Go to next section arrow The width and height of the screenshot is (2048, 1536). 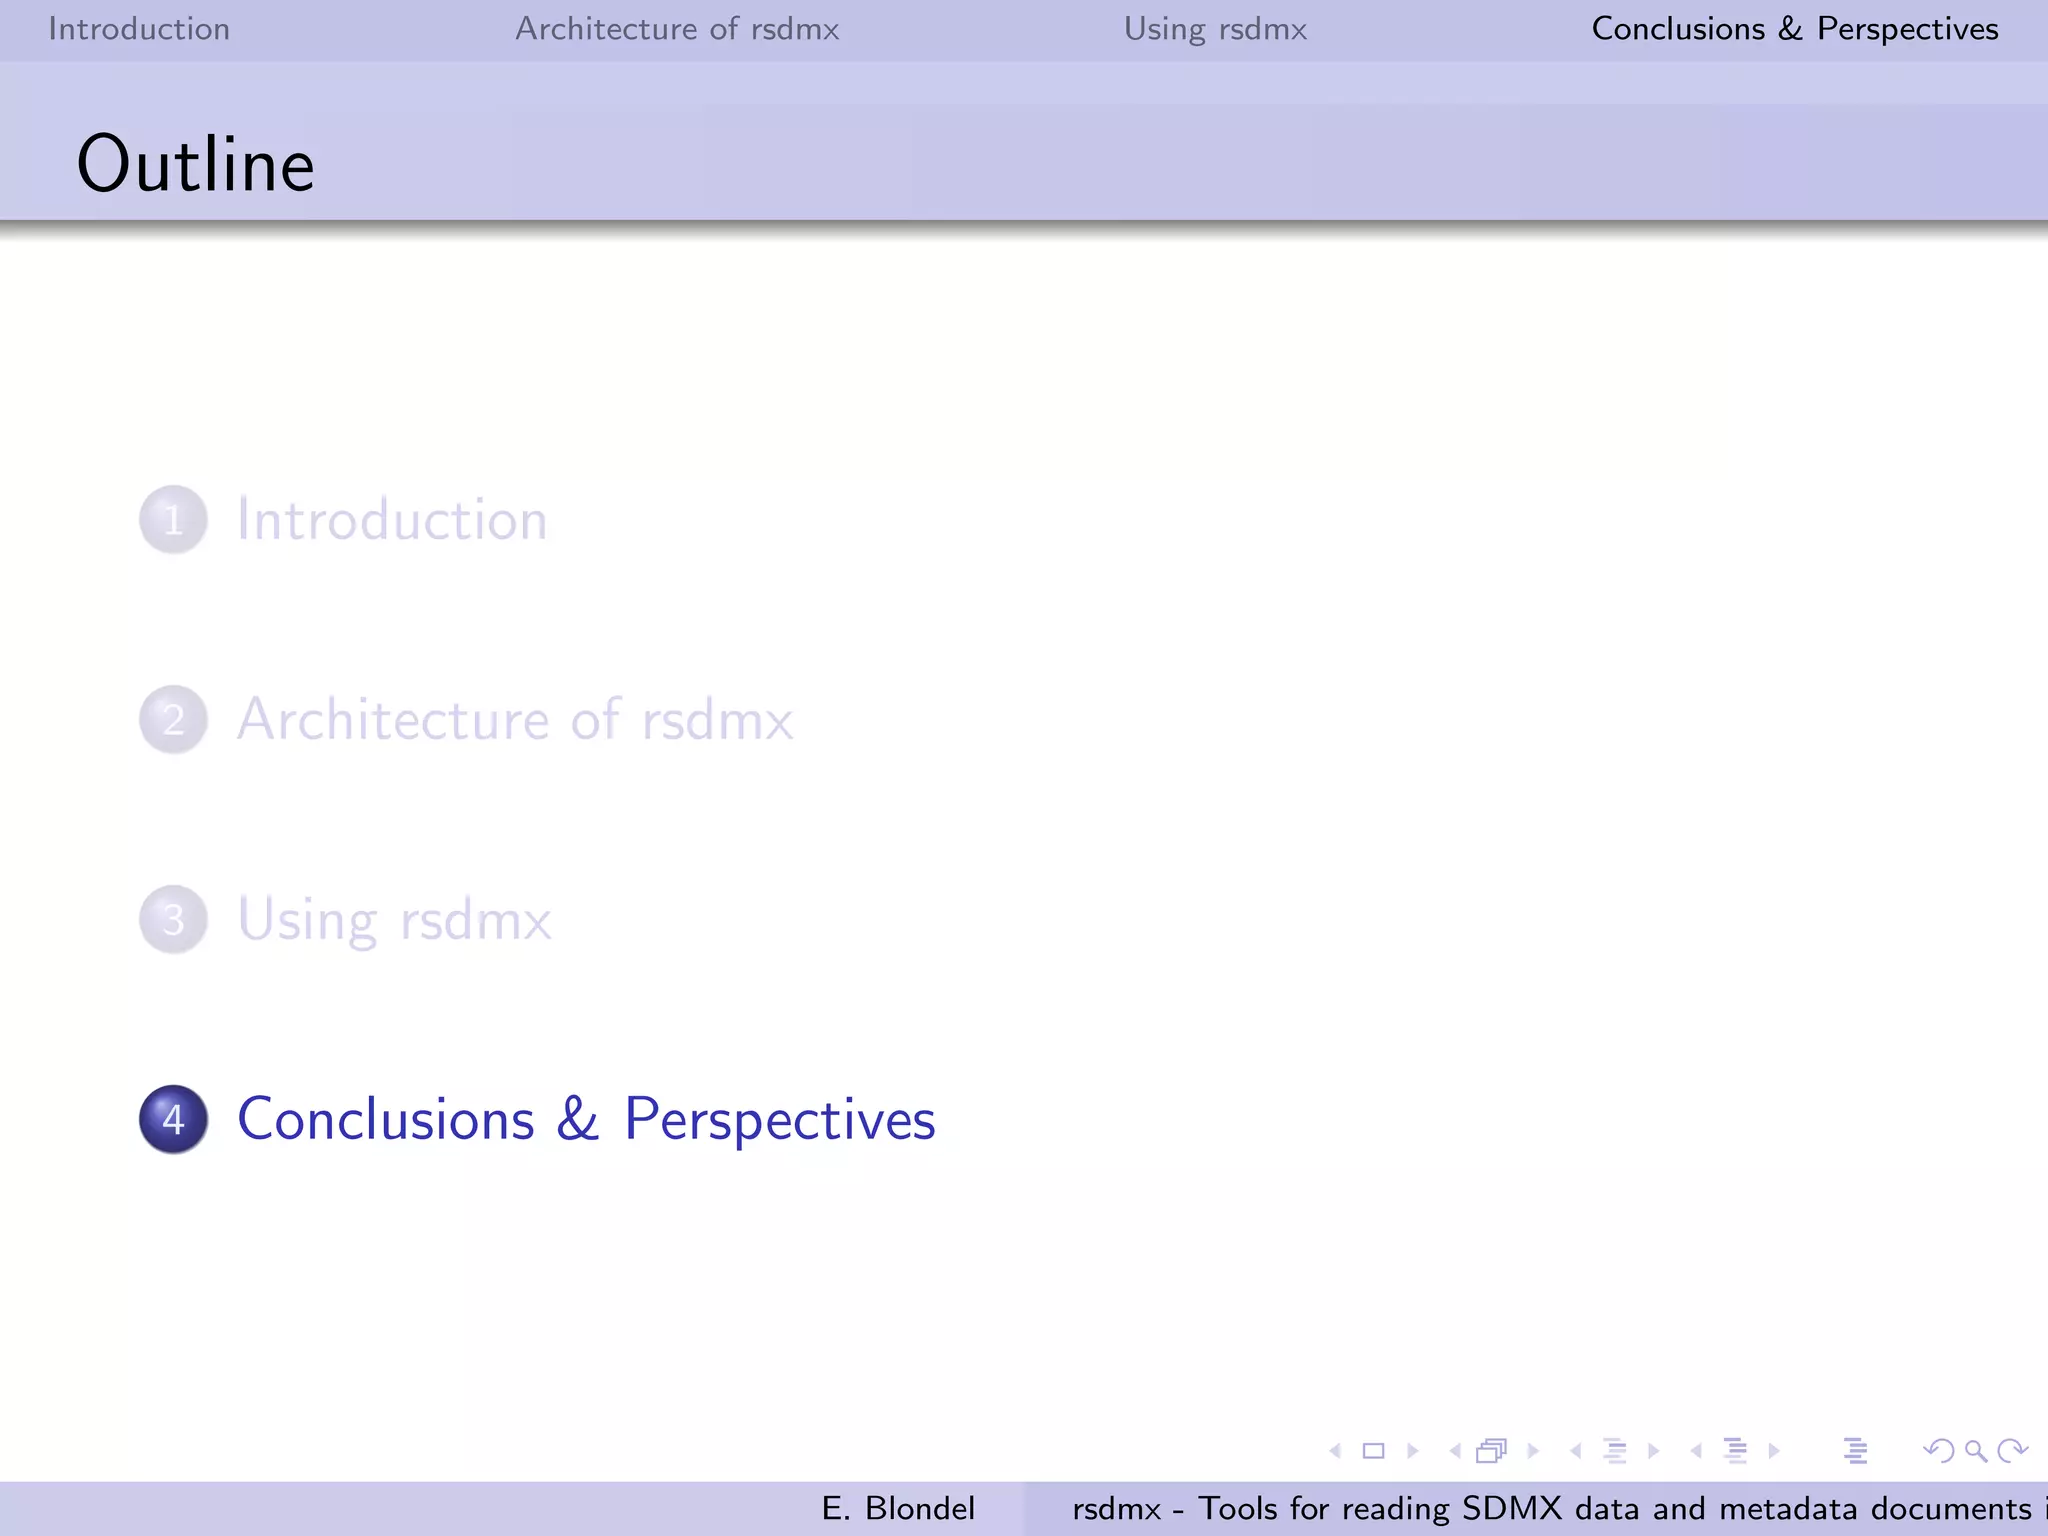(x=1774, y=1451)
